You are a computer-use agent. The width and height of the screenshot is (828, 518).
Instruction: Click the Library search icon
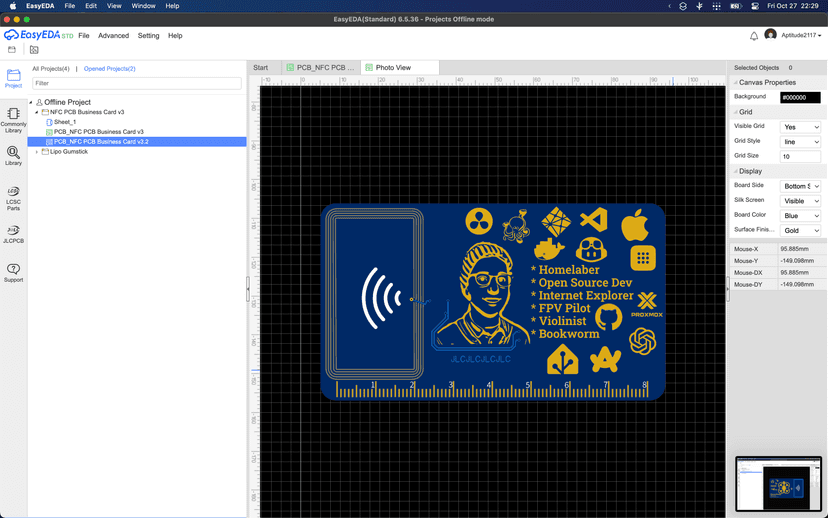(x=13, y=156)
